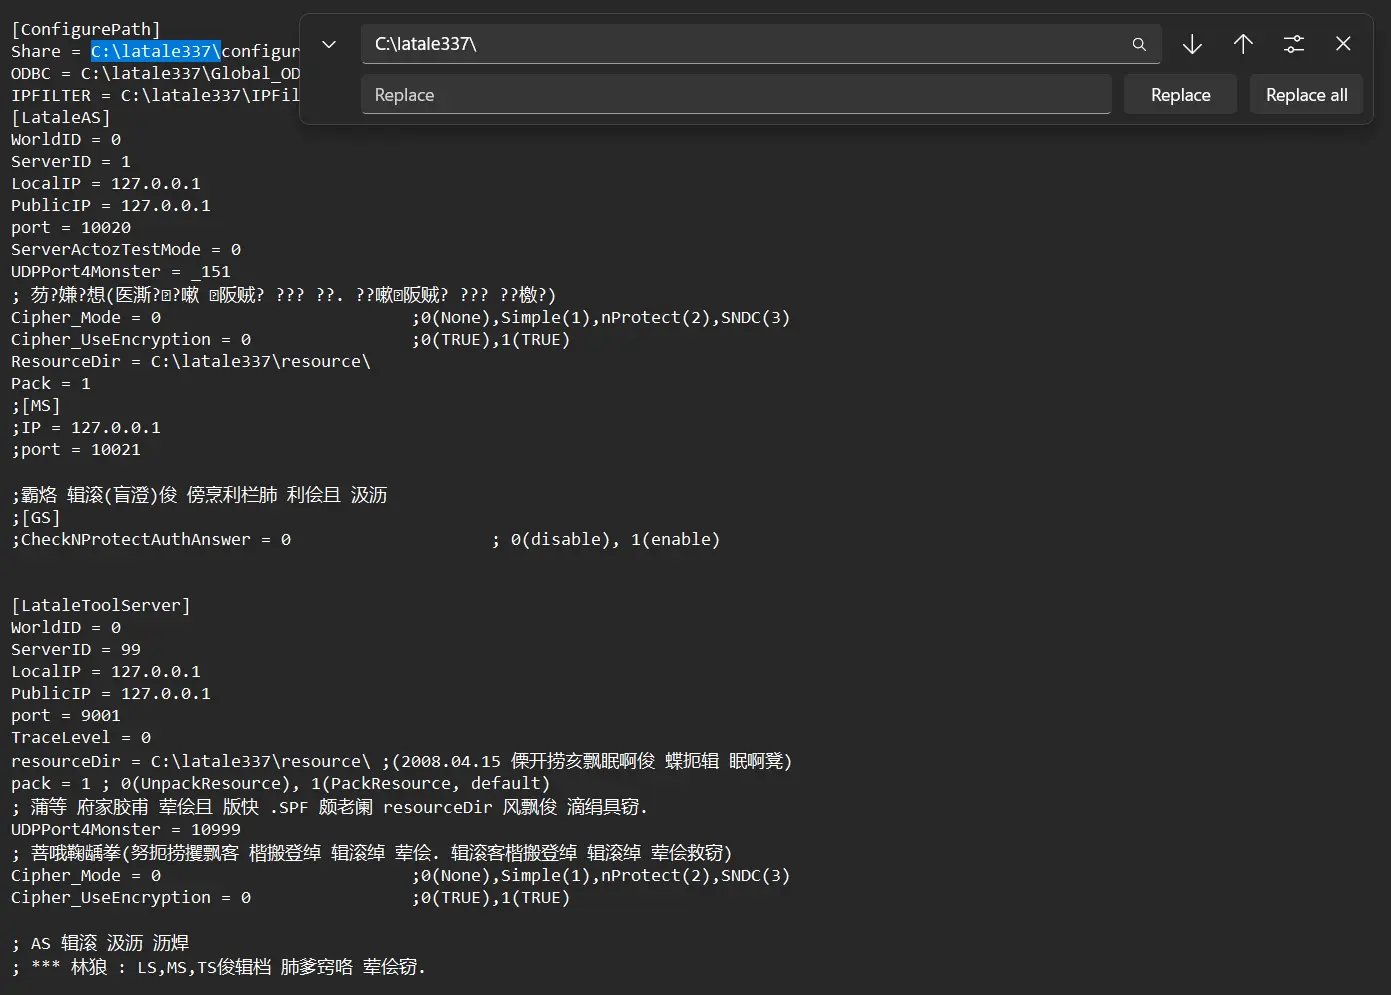The height and width of the screenshot is (995, 1391).
Task: Click the TraceLevel = 0 line
Action: 81,737
